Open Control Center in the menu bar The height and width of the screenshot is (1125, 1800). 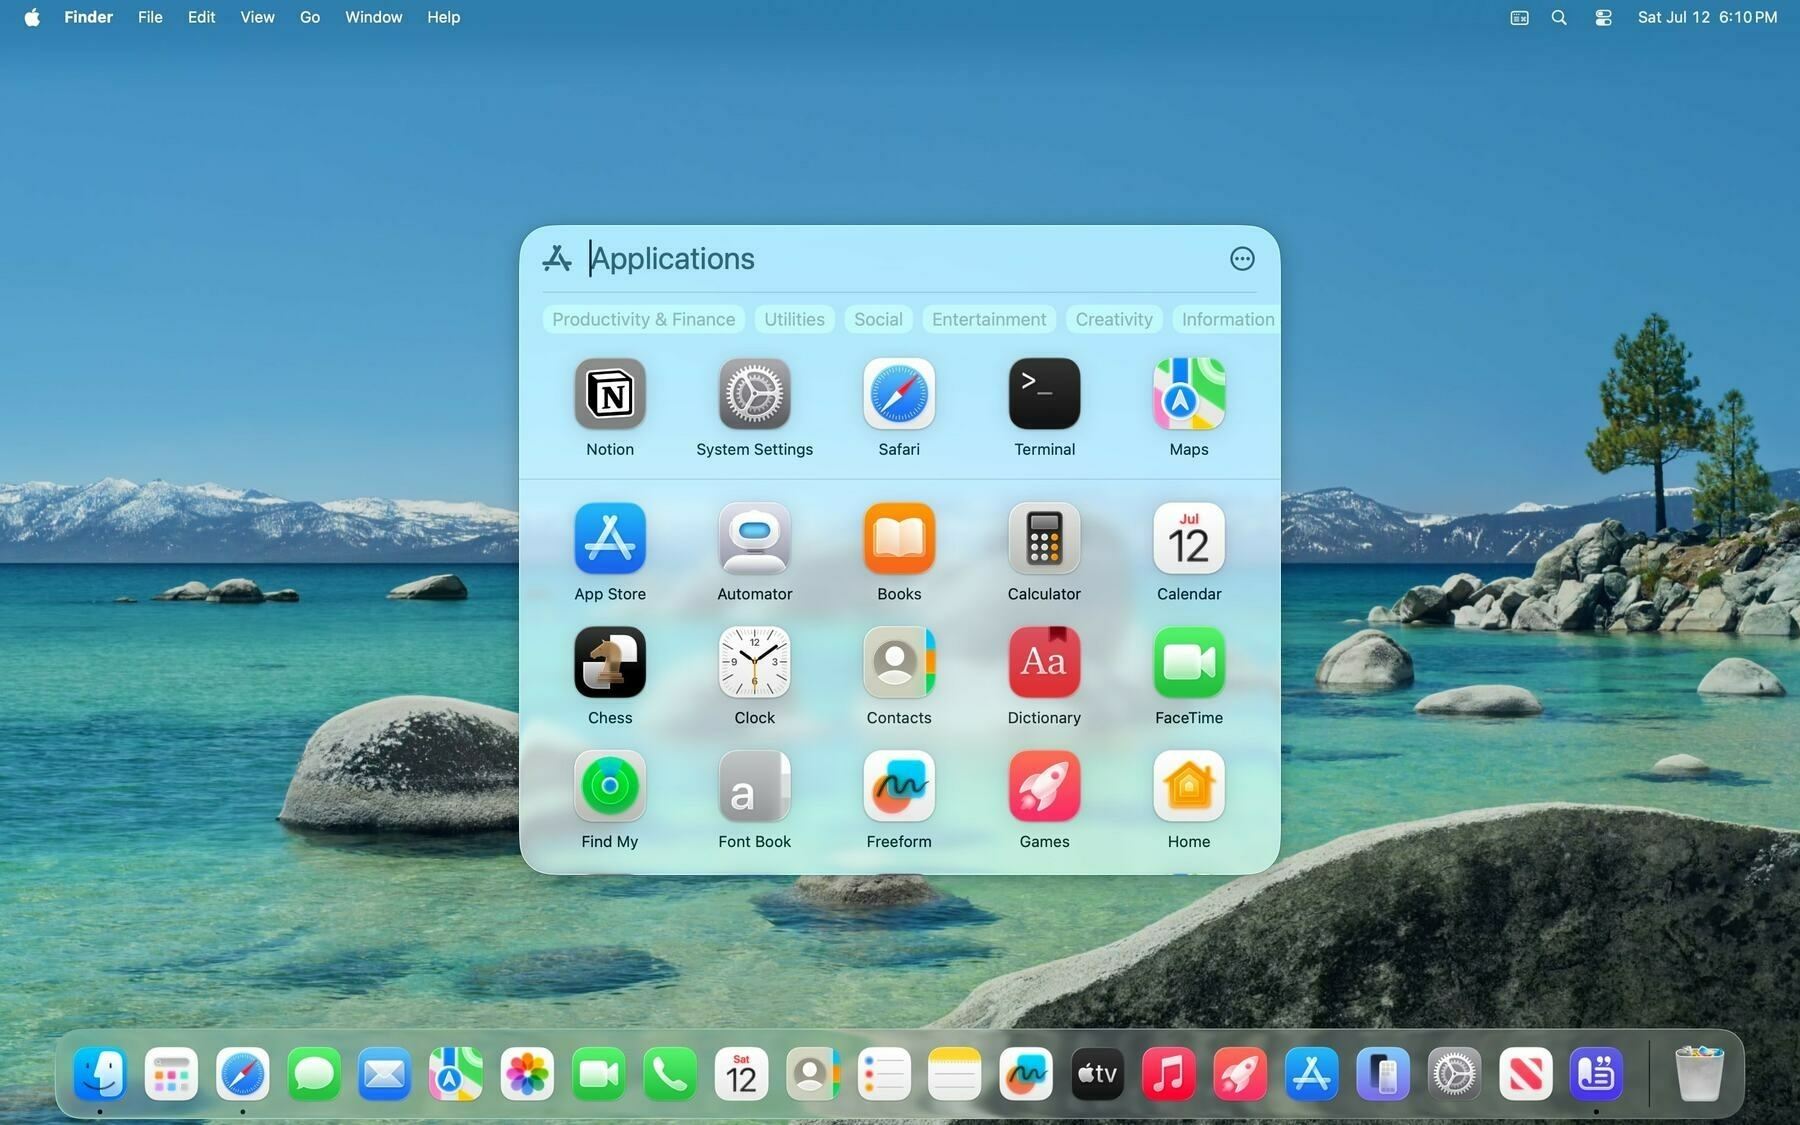tap(1603, 17)
